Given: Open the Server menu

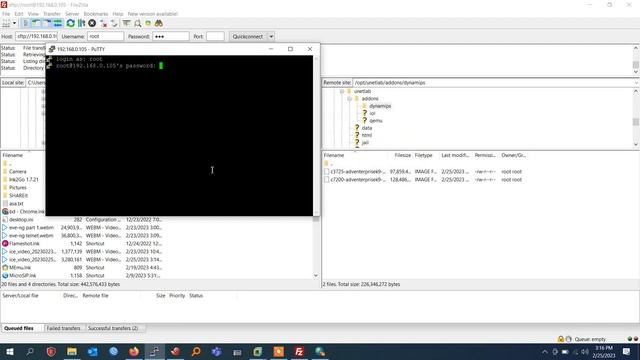Looking at the screenshot, I should pyautogui.click(x=72, y=14).
